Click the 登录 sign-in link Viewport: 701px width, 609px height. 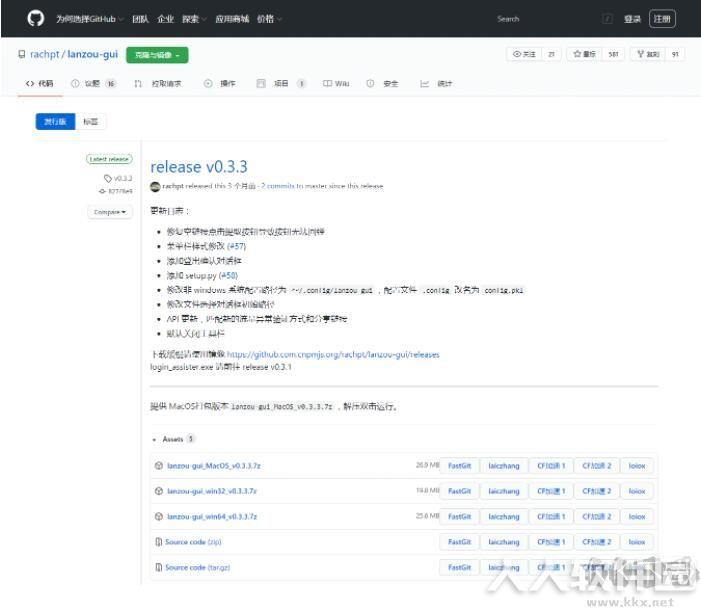pyautogui.click(x=632, y=19)
